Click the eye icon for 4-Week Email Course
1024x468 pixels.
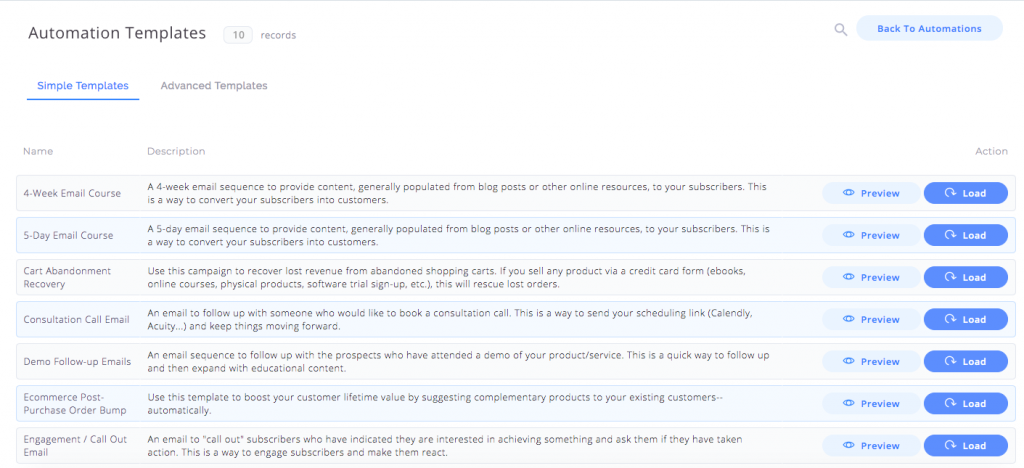848,193
